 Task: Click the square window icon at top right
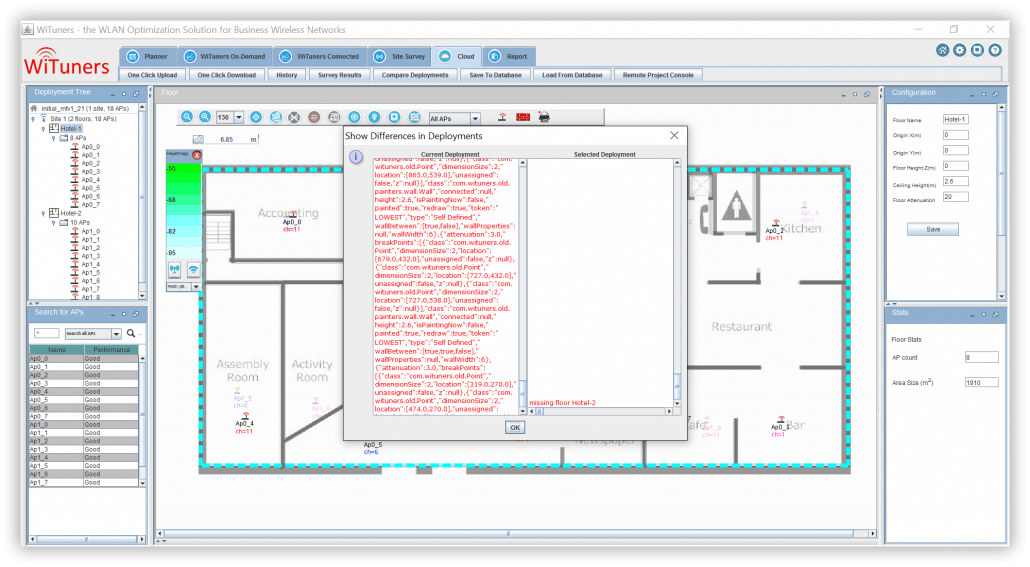977,50
